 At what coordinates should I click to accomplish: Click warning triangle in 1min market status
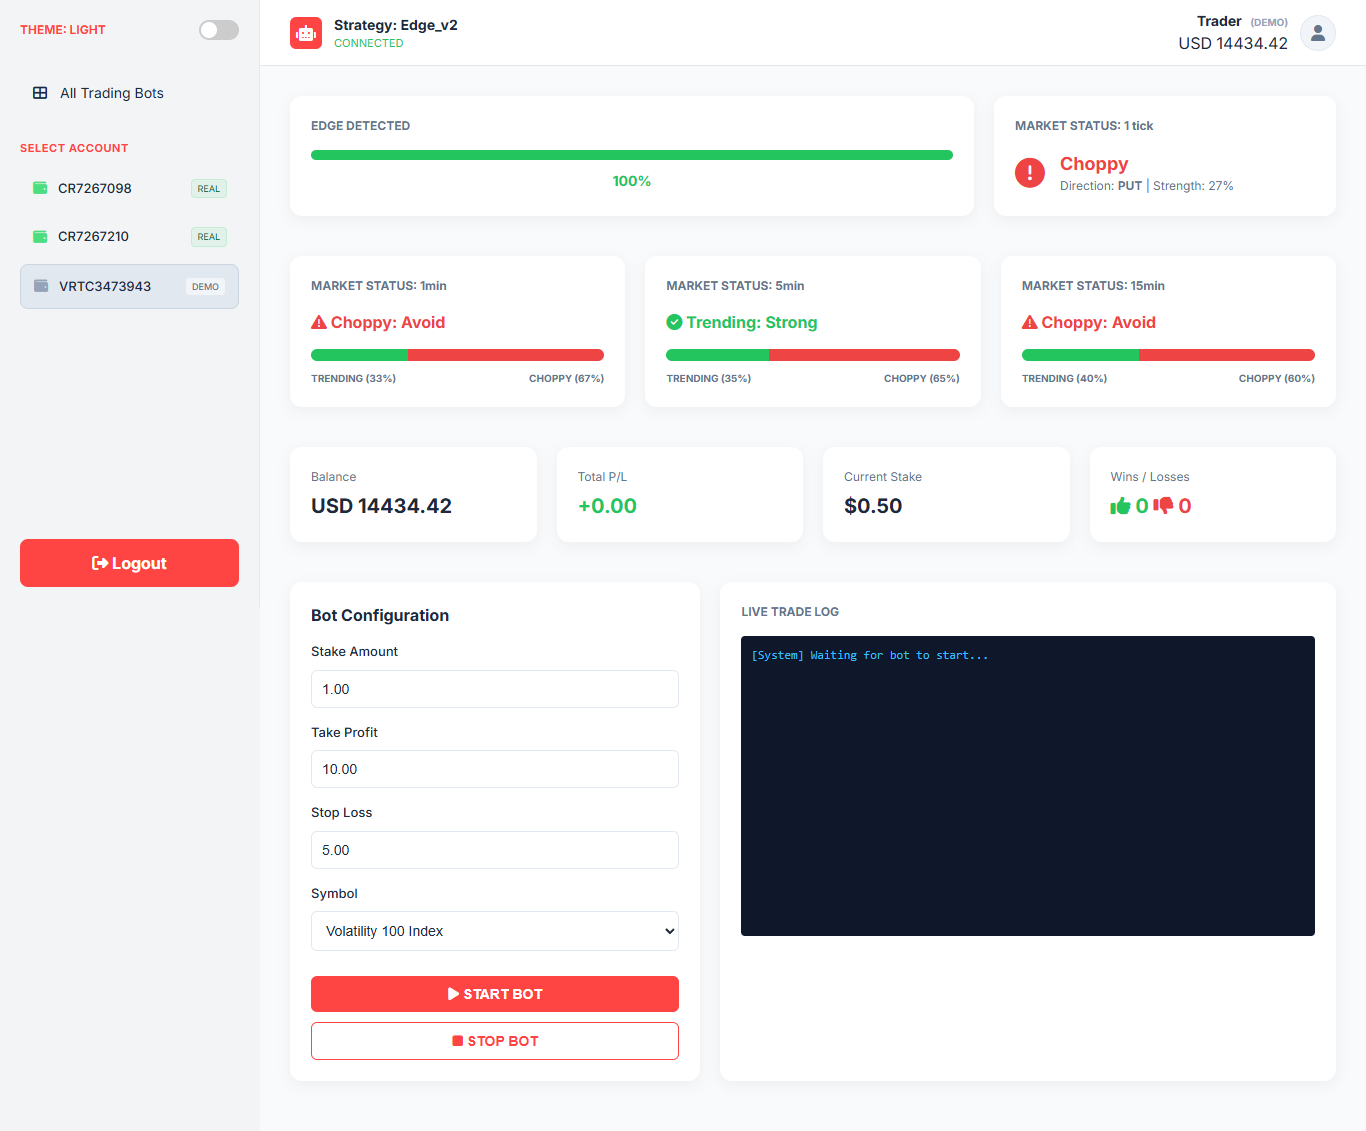(x=319, y=322)
